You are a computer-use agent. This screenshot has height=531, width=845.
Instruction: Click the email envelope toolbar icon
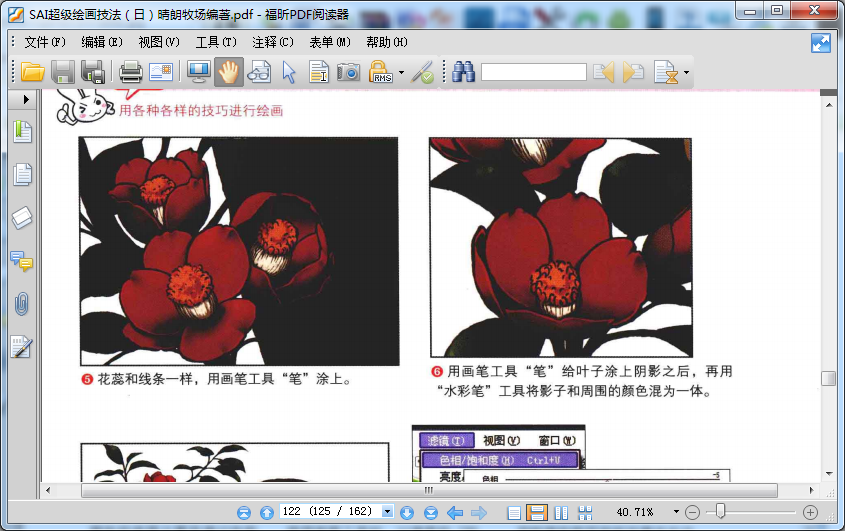[161, 72]
